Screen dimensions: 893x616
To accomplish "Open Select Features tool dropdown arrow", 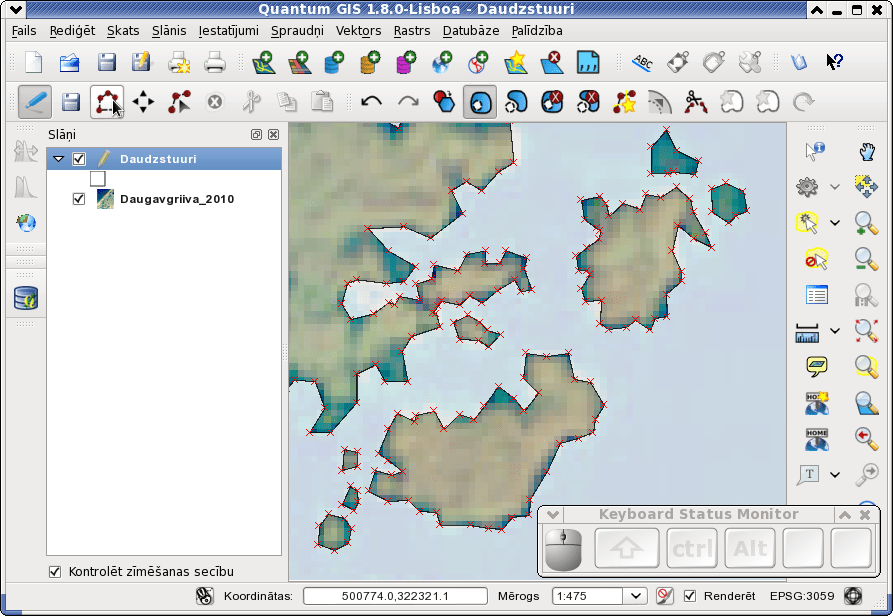I will (x=834, y=223).
